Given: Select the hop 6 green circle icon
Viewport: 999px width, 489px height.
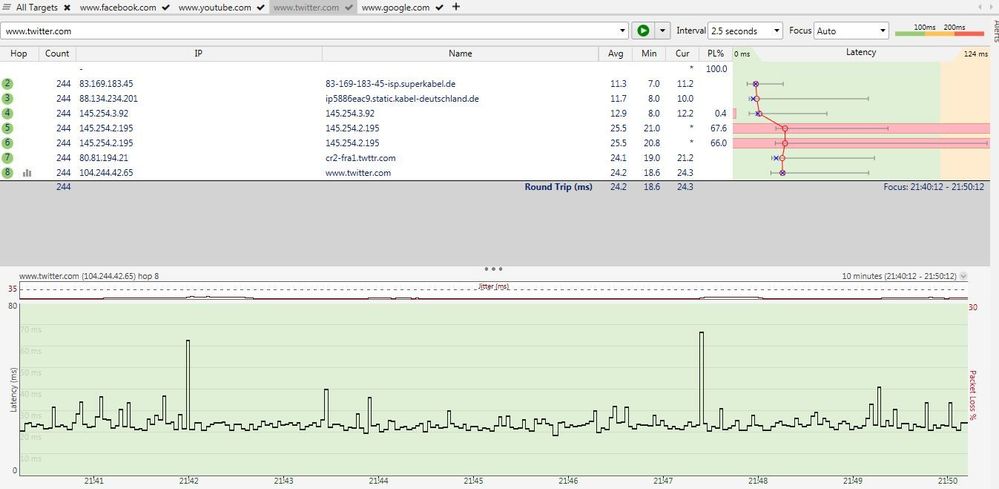Looking at the screenshot, I should [x=8, y=143].
